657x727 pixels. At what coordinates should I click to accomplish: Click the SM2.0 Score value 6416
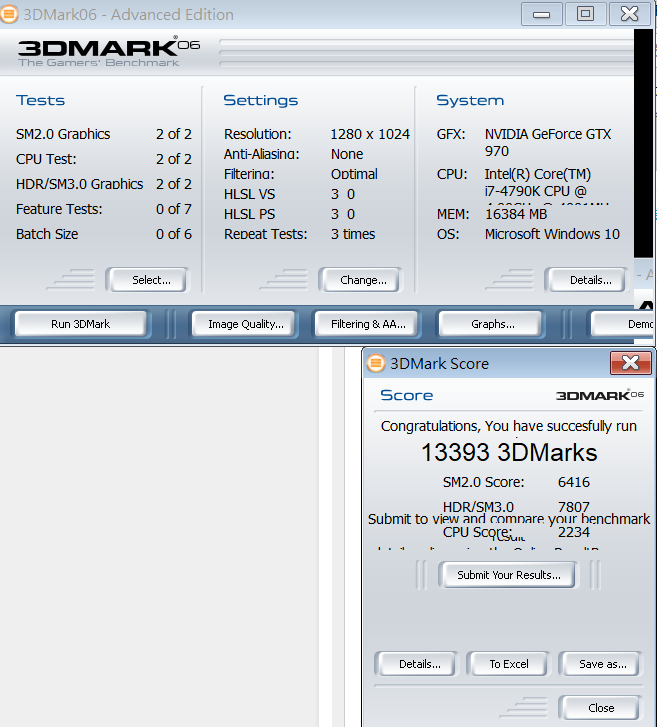[574, 482]
